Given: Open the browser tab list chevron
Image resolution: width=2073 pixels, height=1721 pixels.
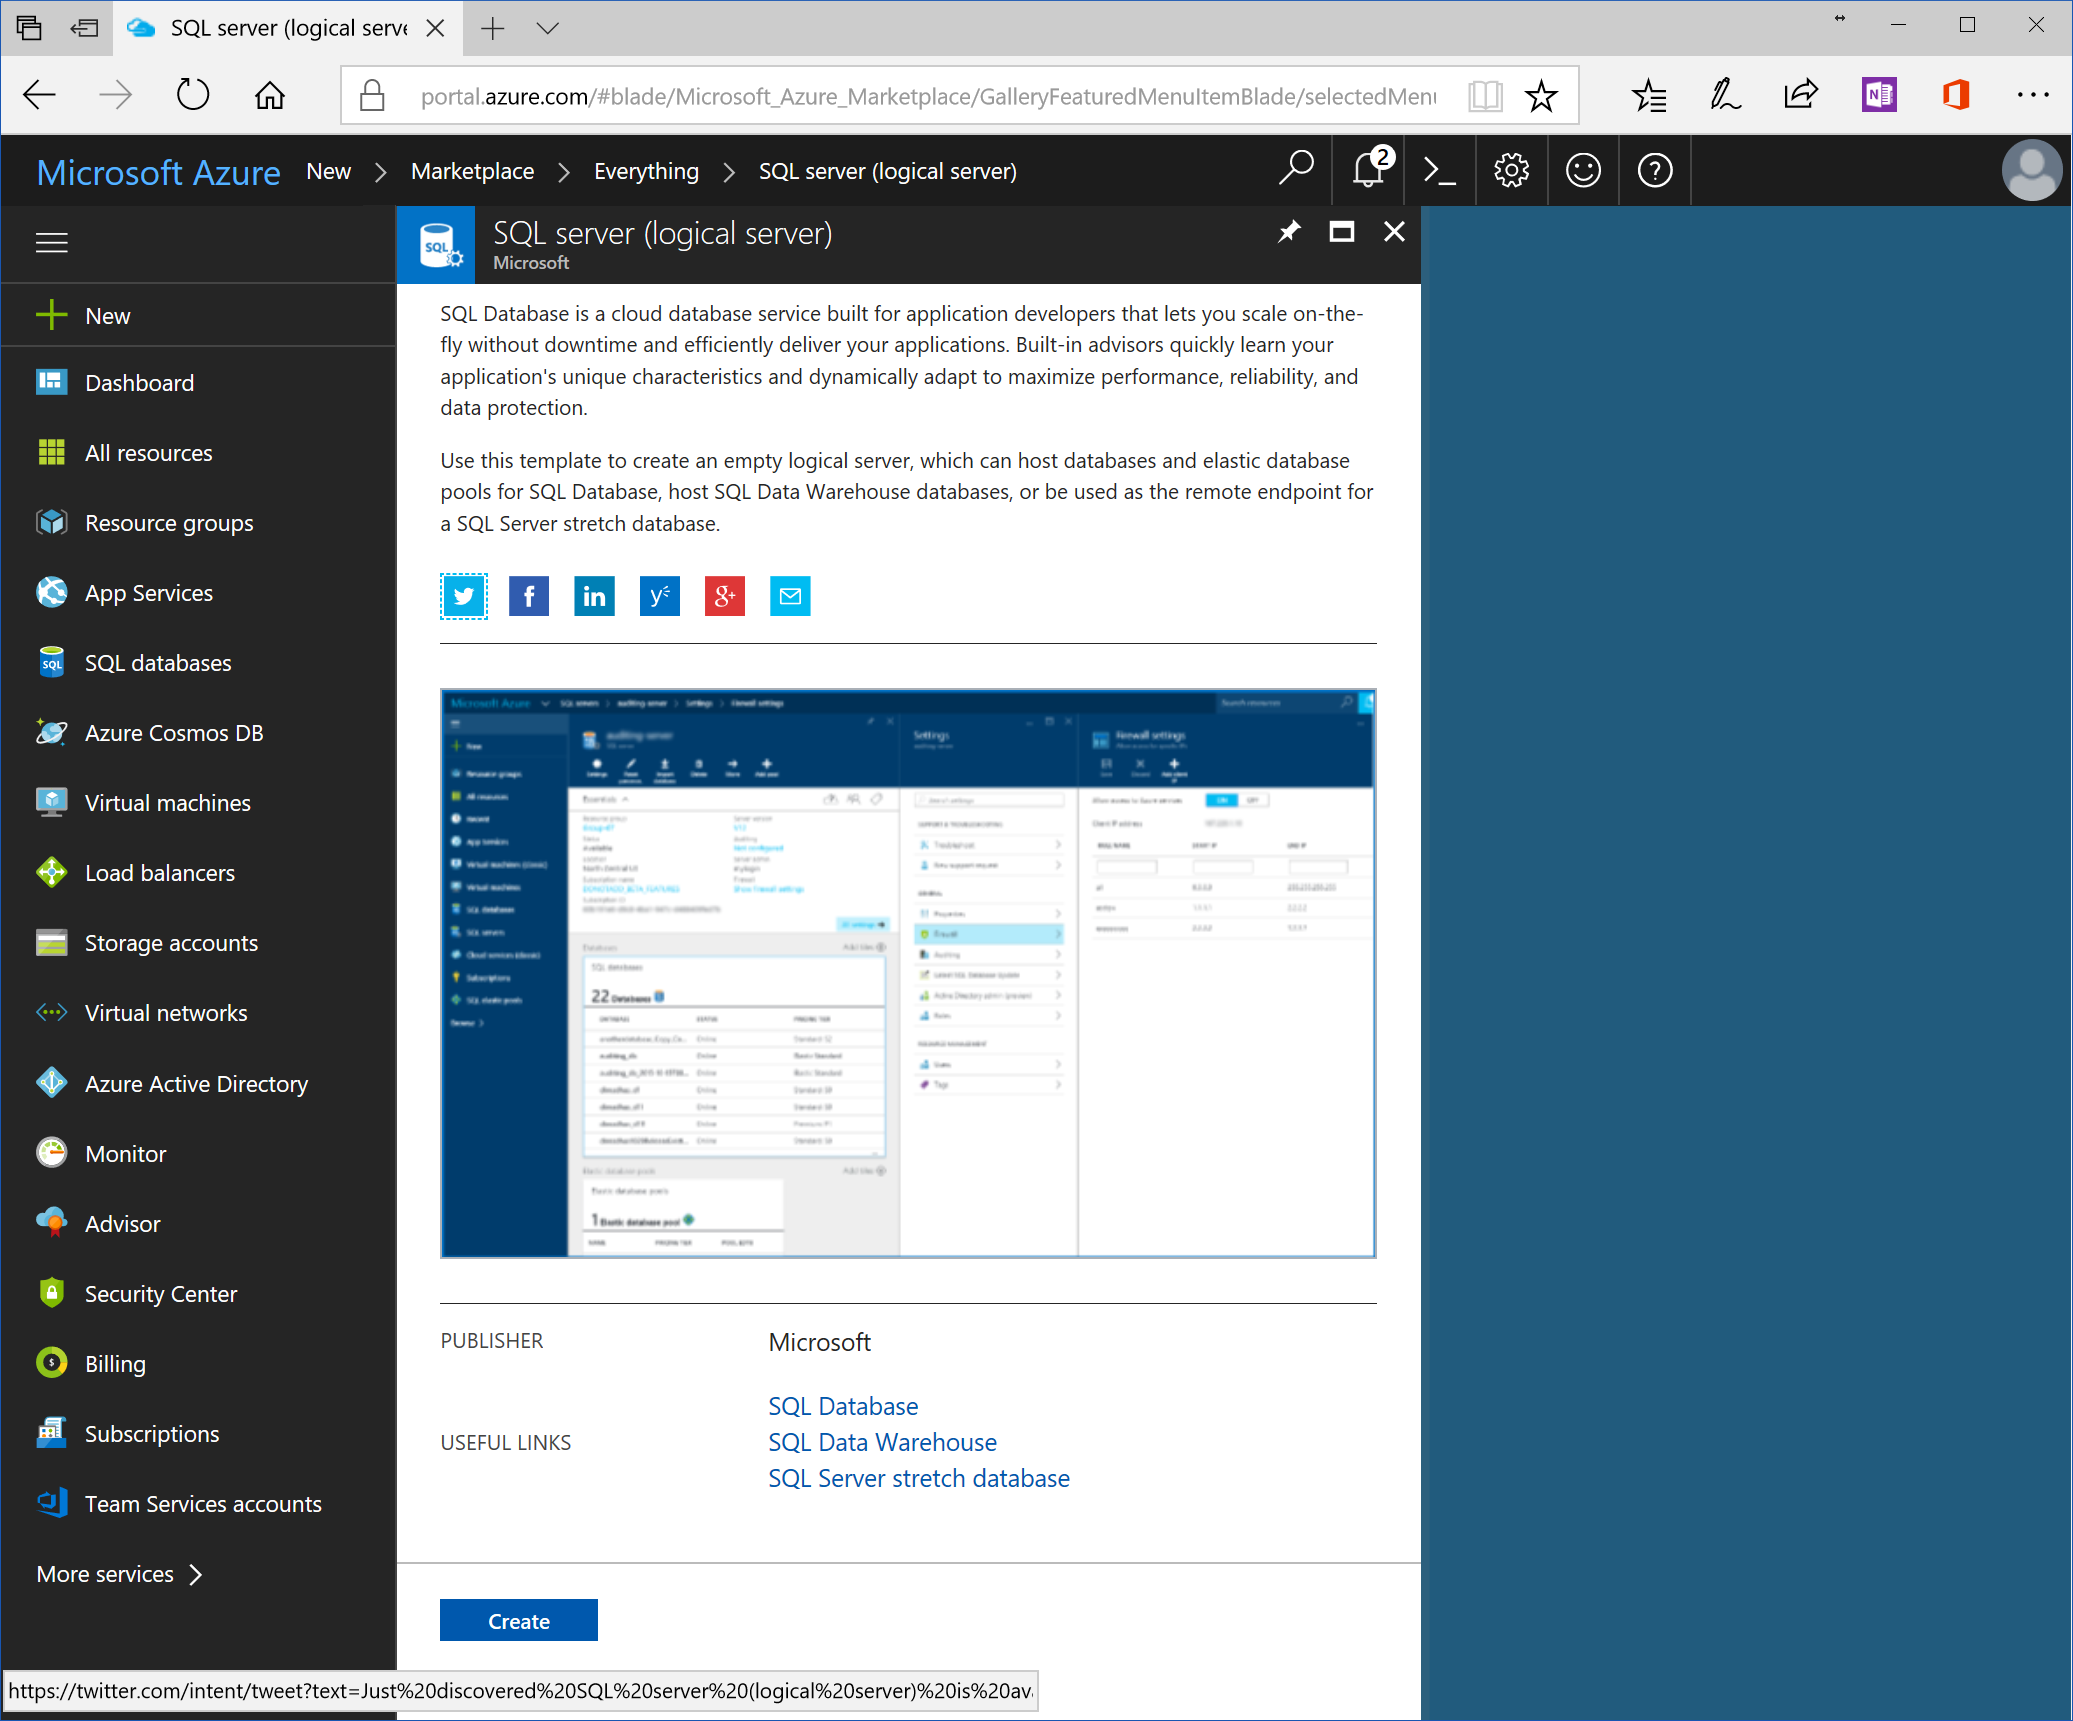Looking at the screenshot, I should [x=547, y=28].
